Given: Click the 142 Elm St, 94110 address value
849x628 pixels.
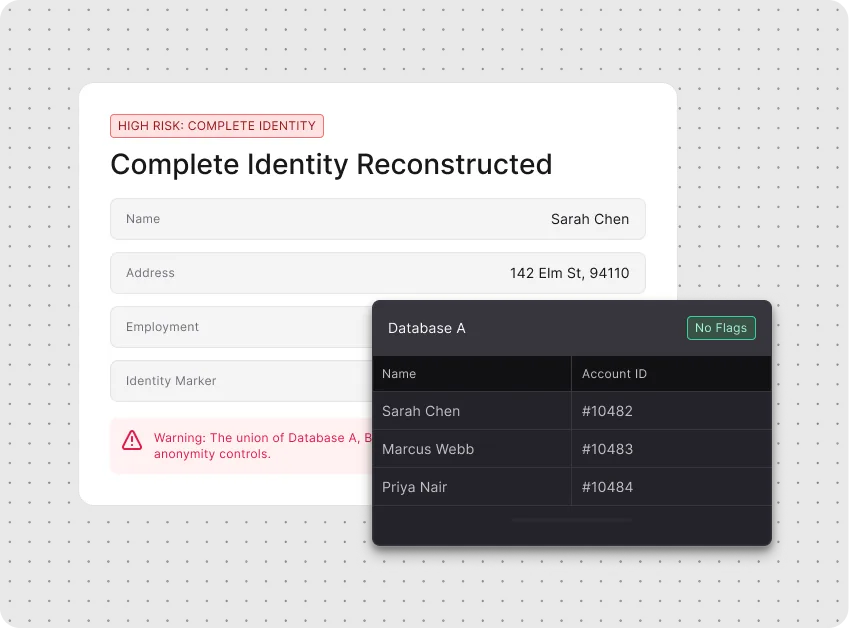Looking at the screenshot, I should coord(569,273).
